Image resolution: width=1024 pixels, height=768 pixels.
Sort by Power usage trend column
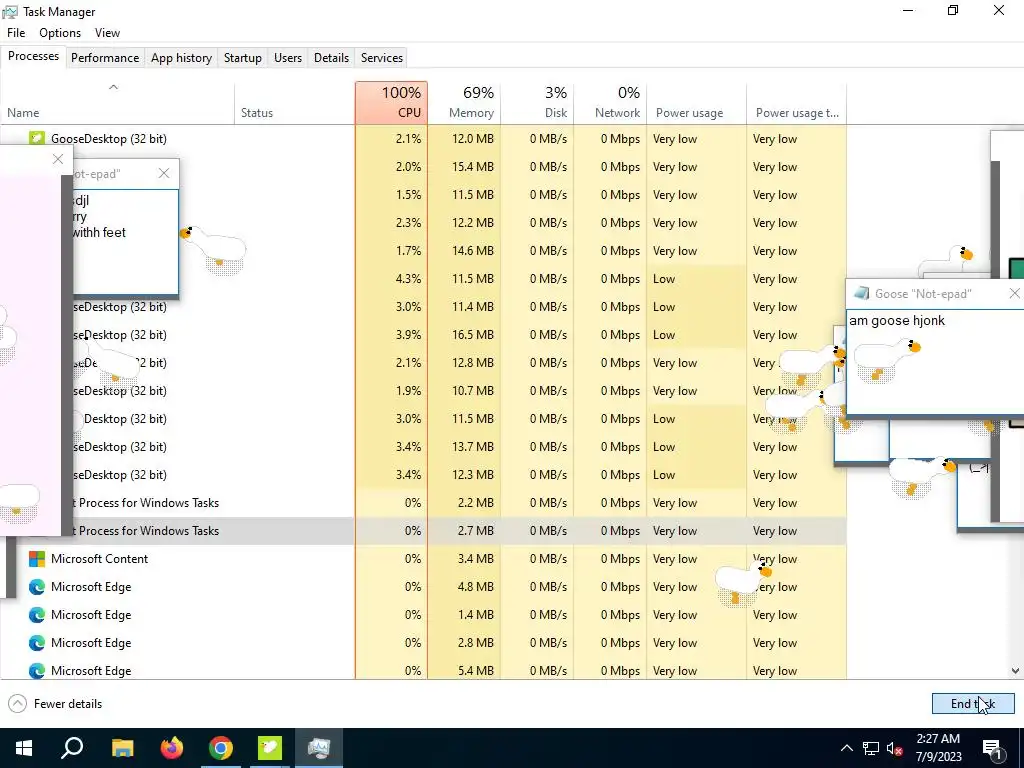click(x=797, y=103)
